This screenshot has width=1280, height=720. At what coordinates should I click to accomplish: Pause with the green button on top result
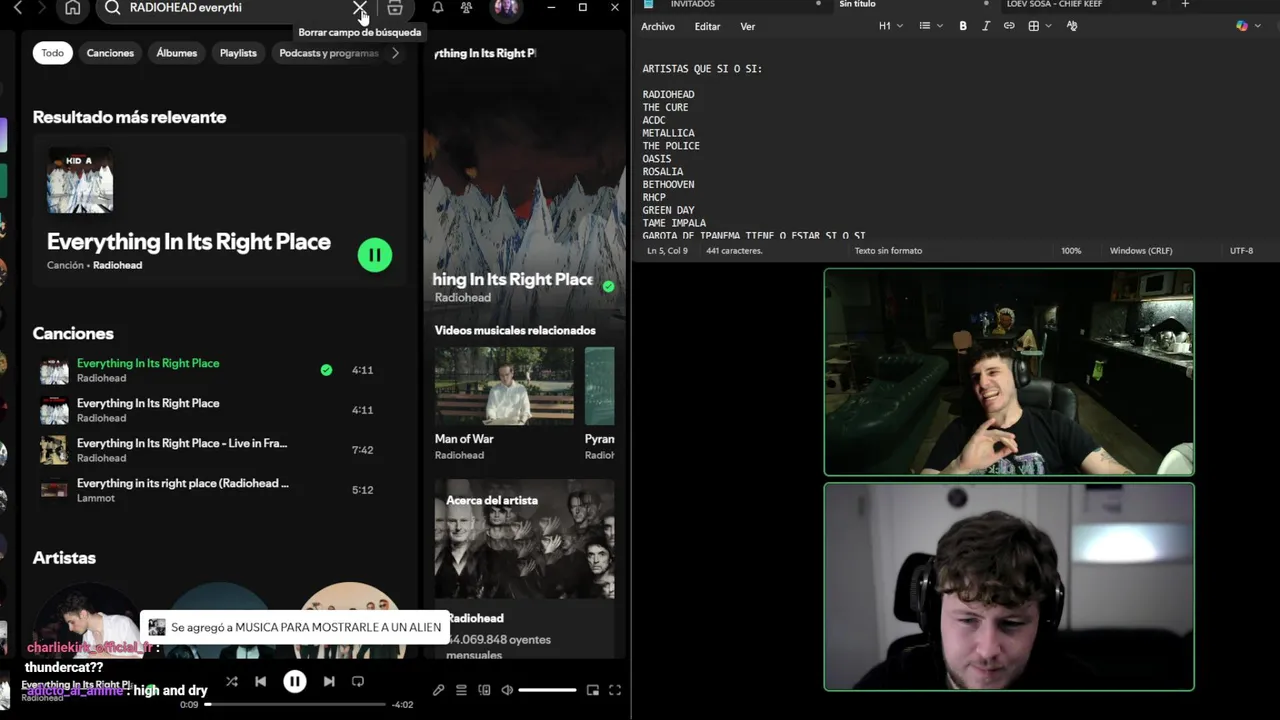(375, 255)
